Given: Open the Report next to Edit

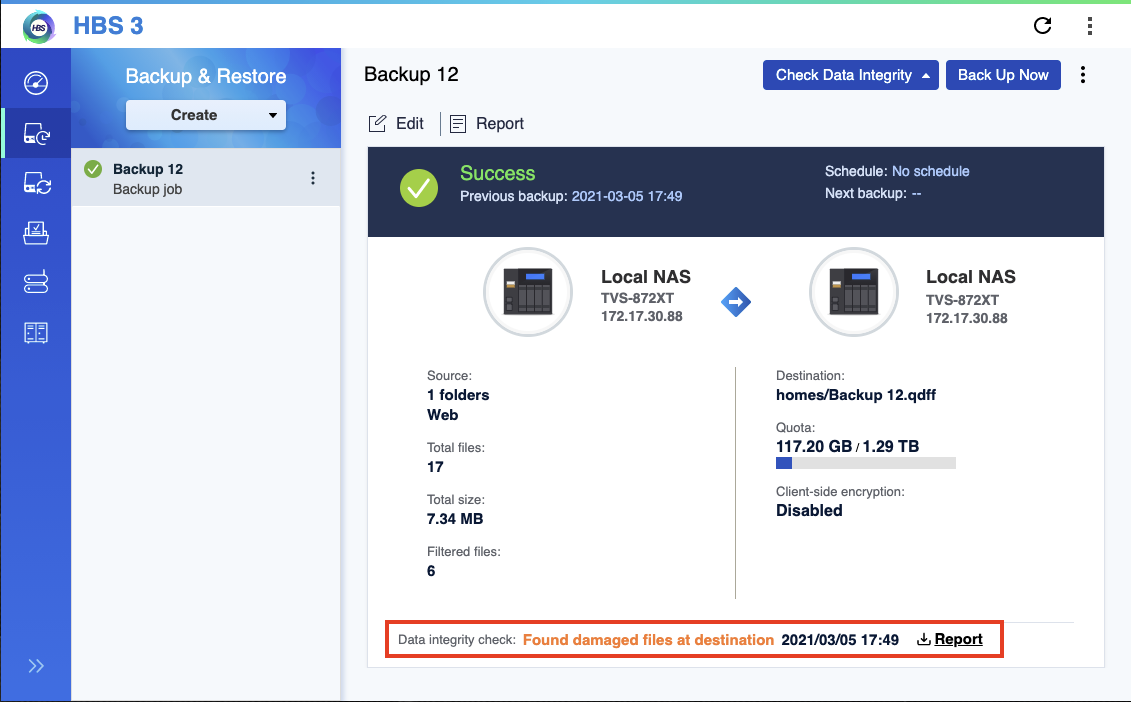Looking at the screenshot, I should pos(487,124).
